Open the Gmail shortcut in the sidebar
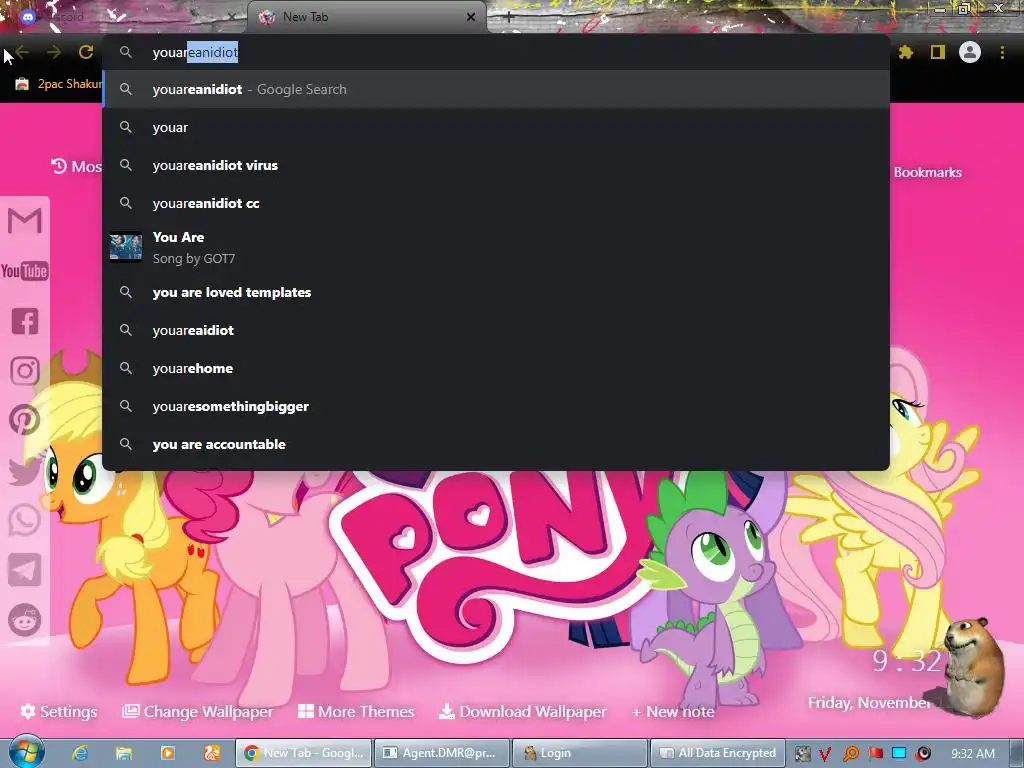Viewport: 1024px width, 768px height. click(x=25, y=221)
